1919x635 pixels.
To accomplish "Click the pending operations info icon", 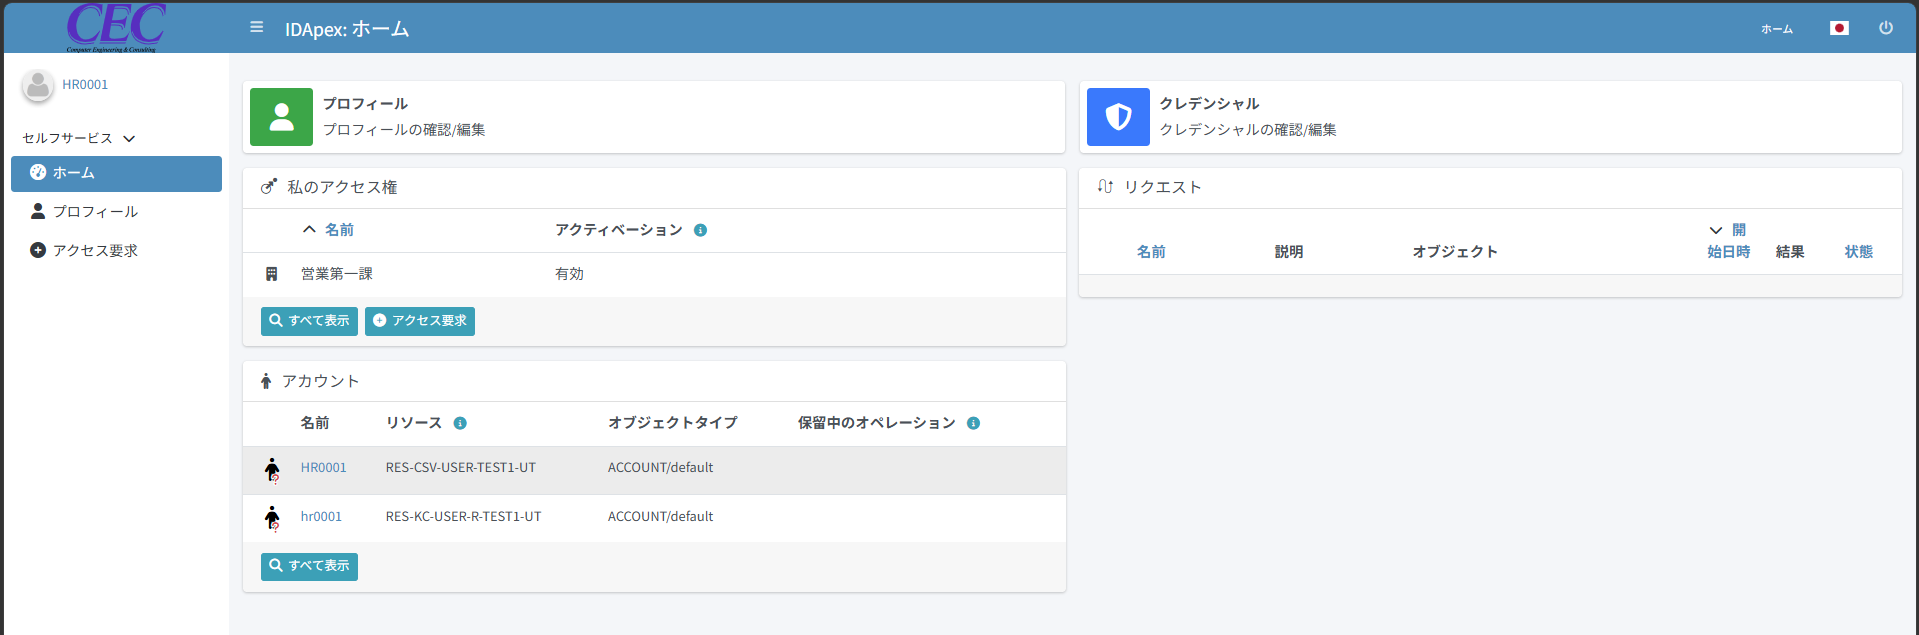I will pyautogui.click(x=973, y=423).
